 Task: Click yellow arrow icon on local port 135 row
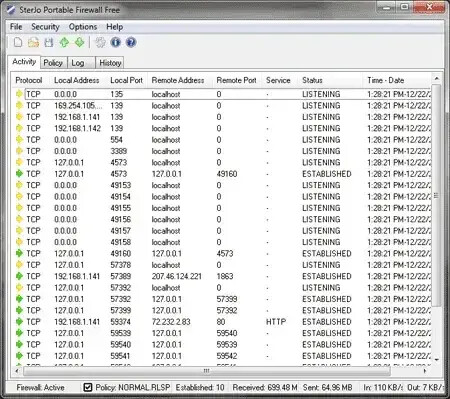(x=19, y=94)
